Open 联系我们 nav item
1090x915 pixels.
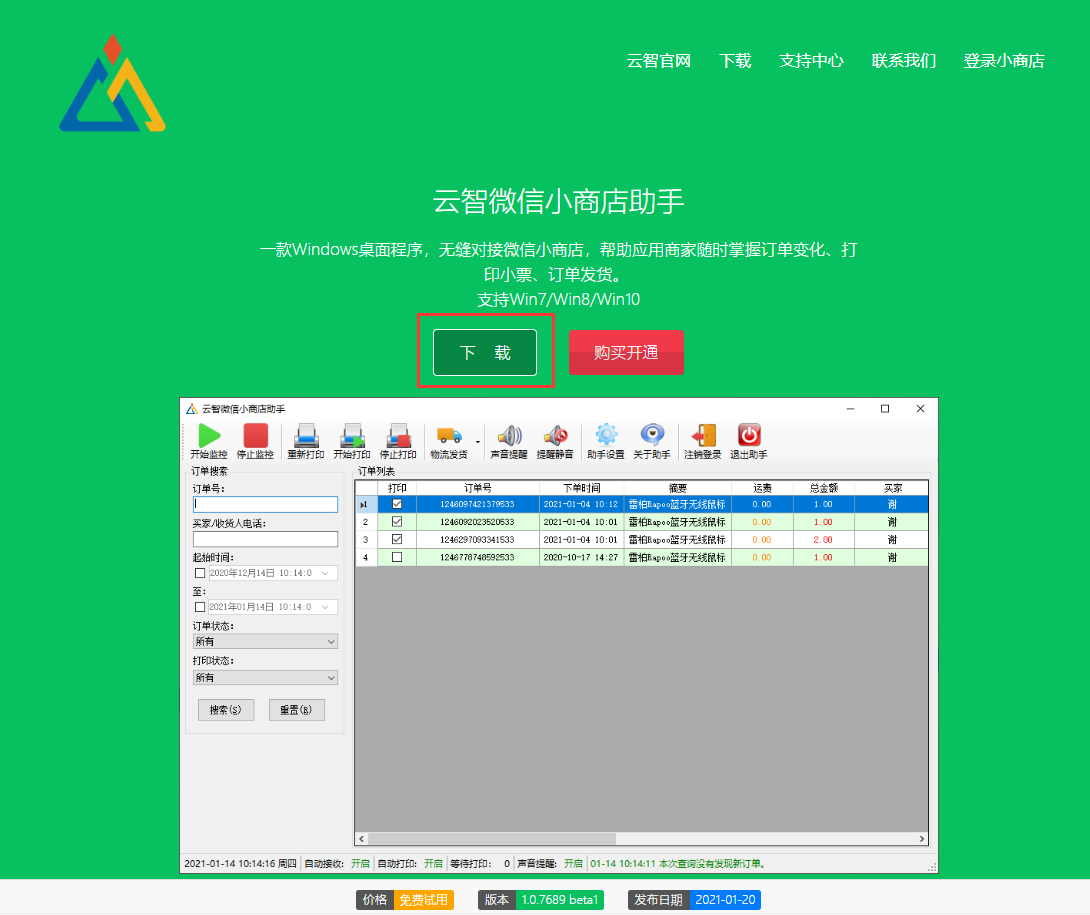click(x=904, y=60)
